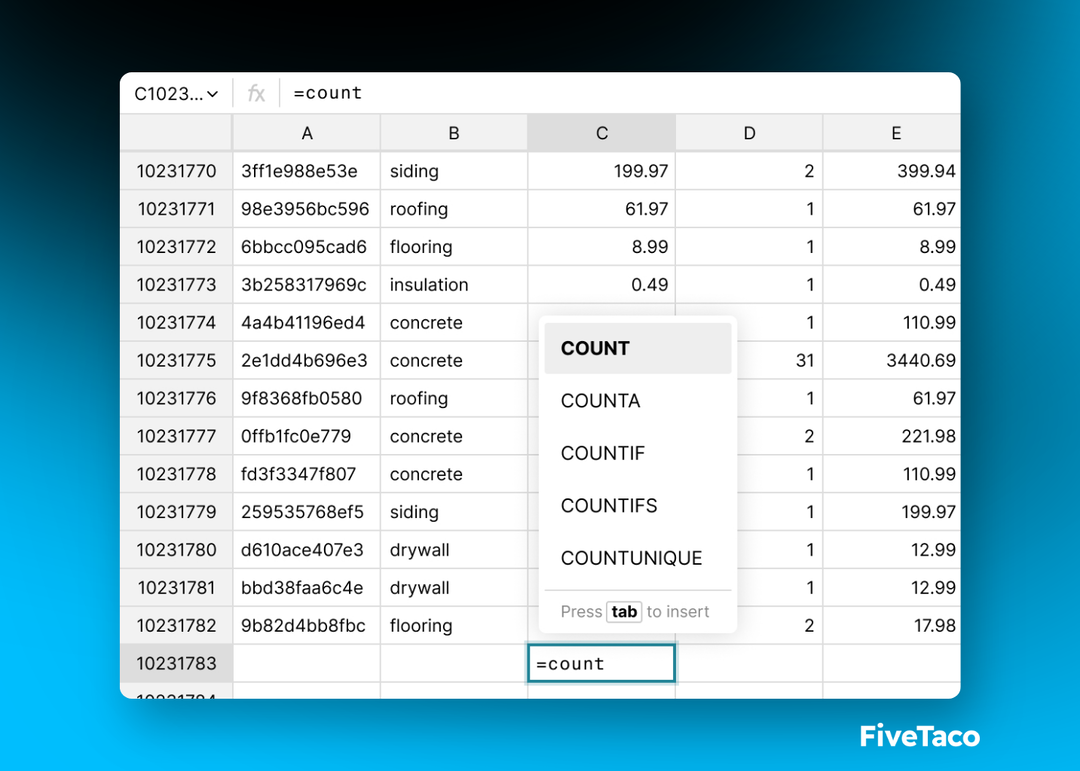Select cell containing 3ff1e988e53e
The image size is (1080, 771).
[x=307, y=171]
